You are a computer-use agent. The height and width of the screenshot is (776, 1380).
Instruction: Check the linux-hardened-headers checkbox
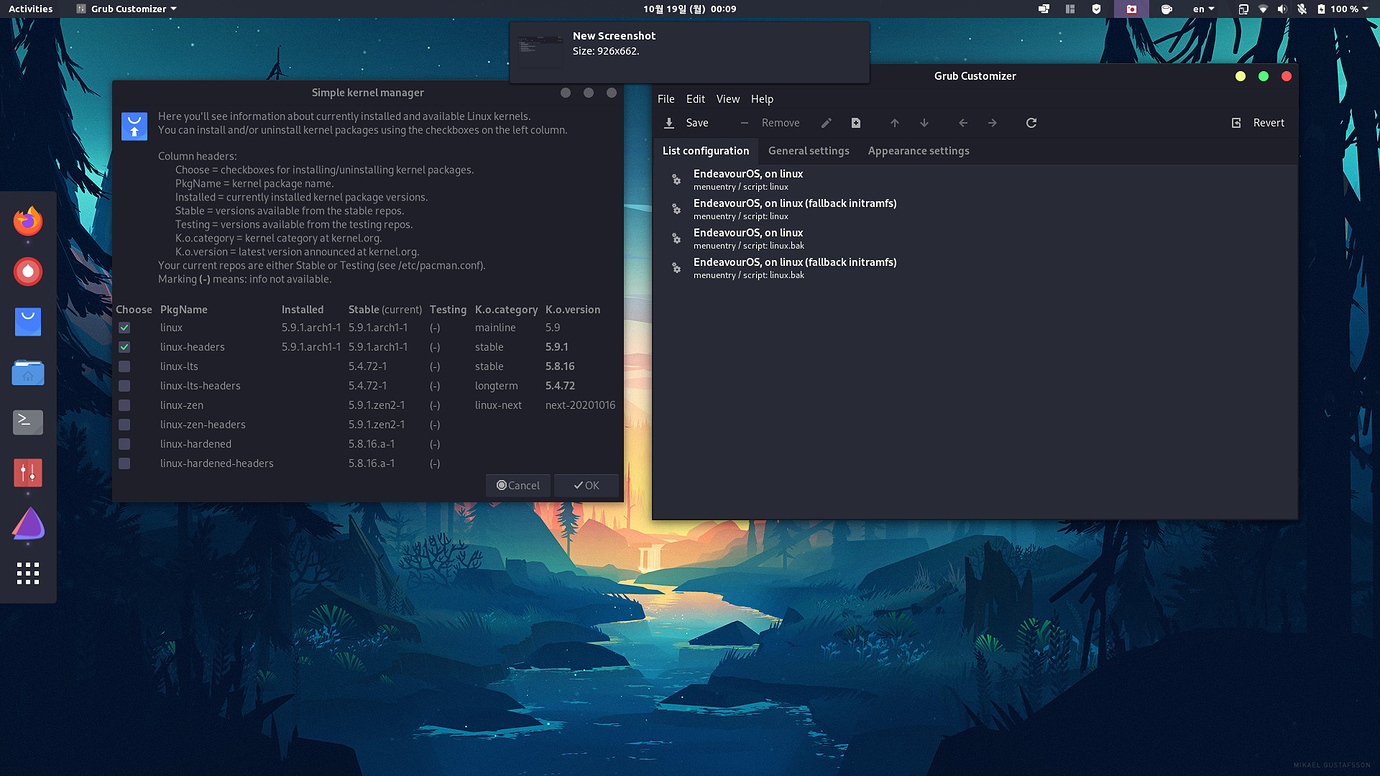[124, 464]
